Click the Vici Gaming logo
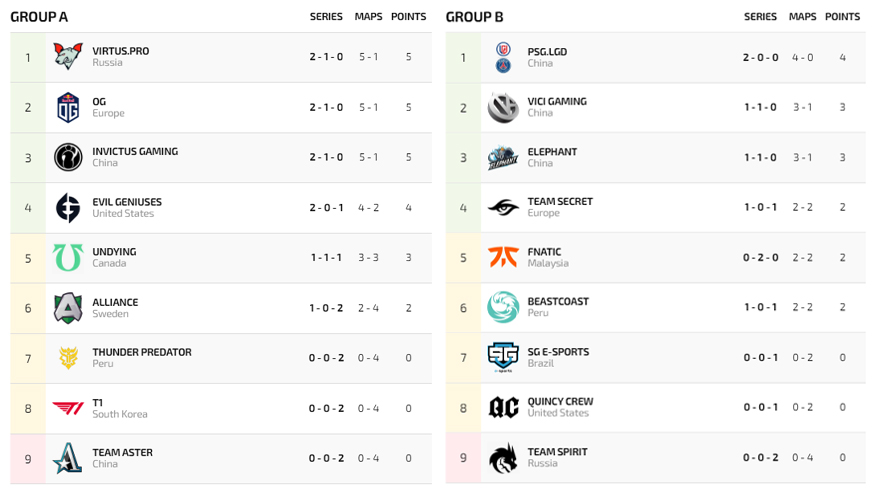Screen dimensions: 873x493 click(x=503, y=107)
